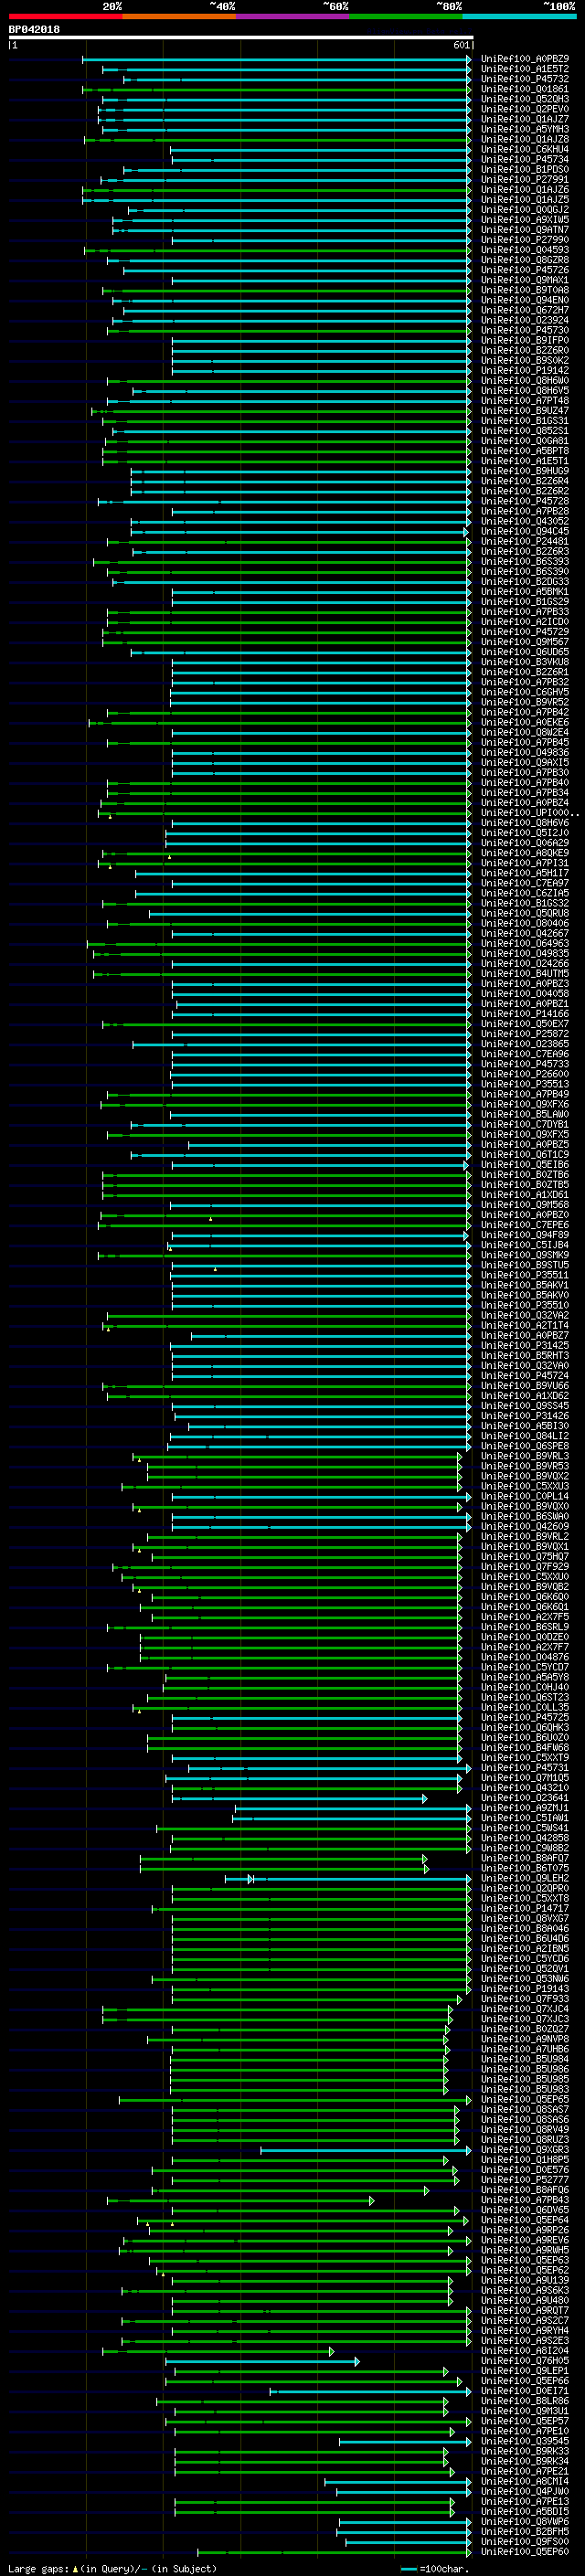
Task: Select the UniRef100_D0EI71 label
Action: [x=525, y=2391]
